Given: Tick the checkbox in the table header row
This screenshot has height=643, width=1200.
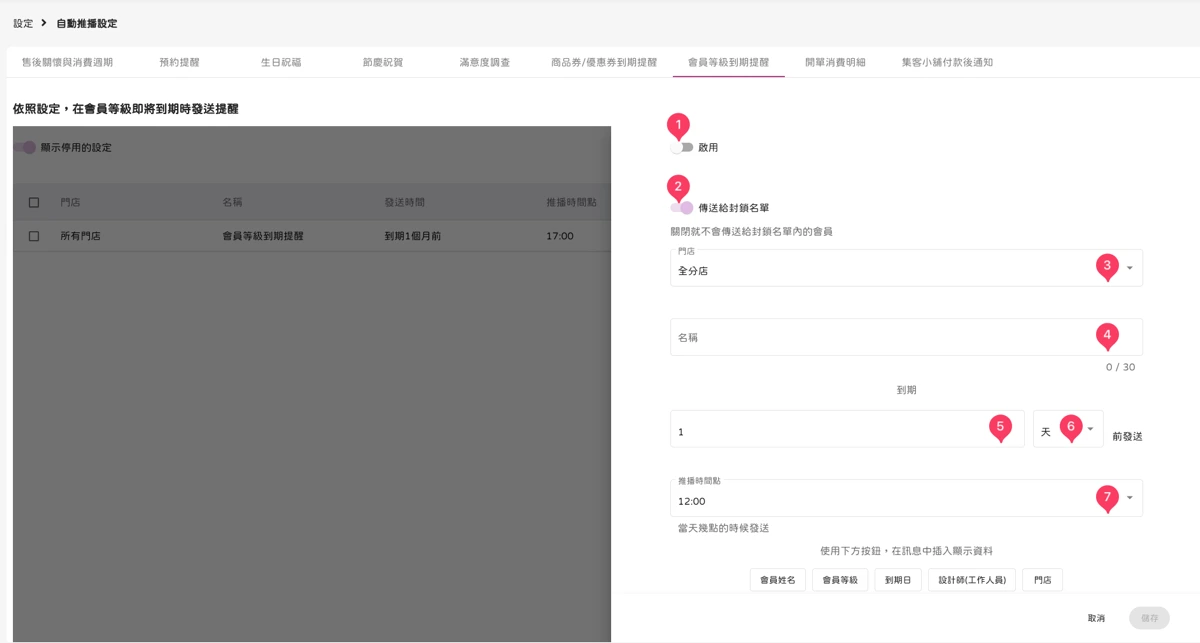Looking at the screenshot, I should click(x=34, y=202).
